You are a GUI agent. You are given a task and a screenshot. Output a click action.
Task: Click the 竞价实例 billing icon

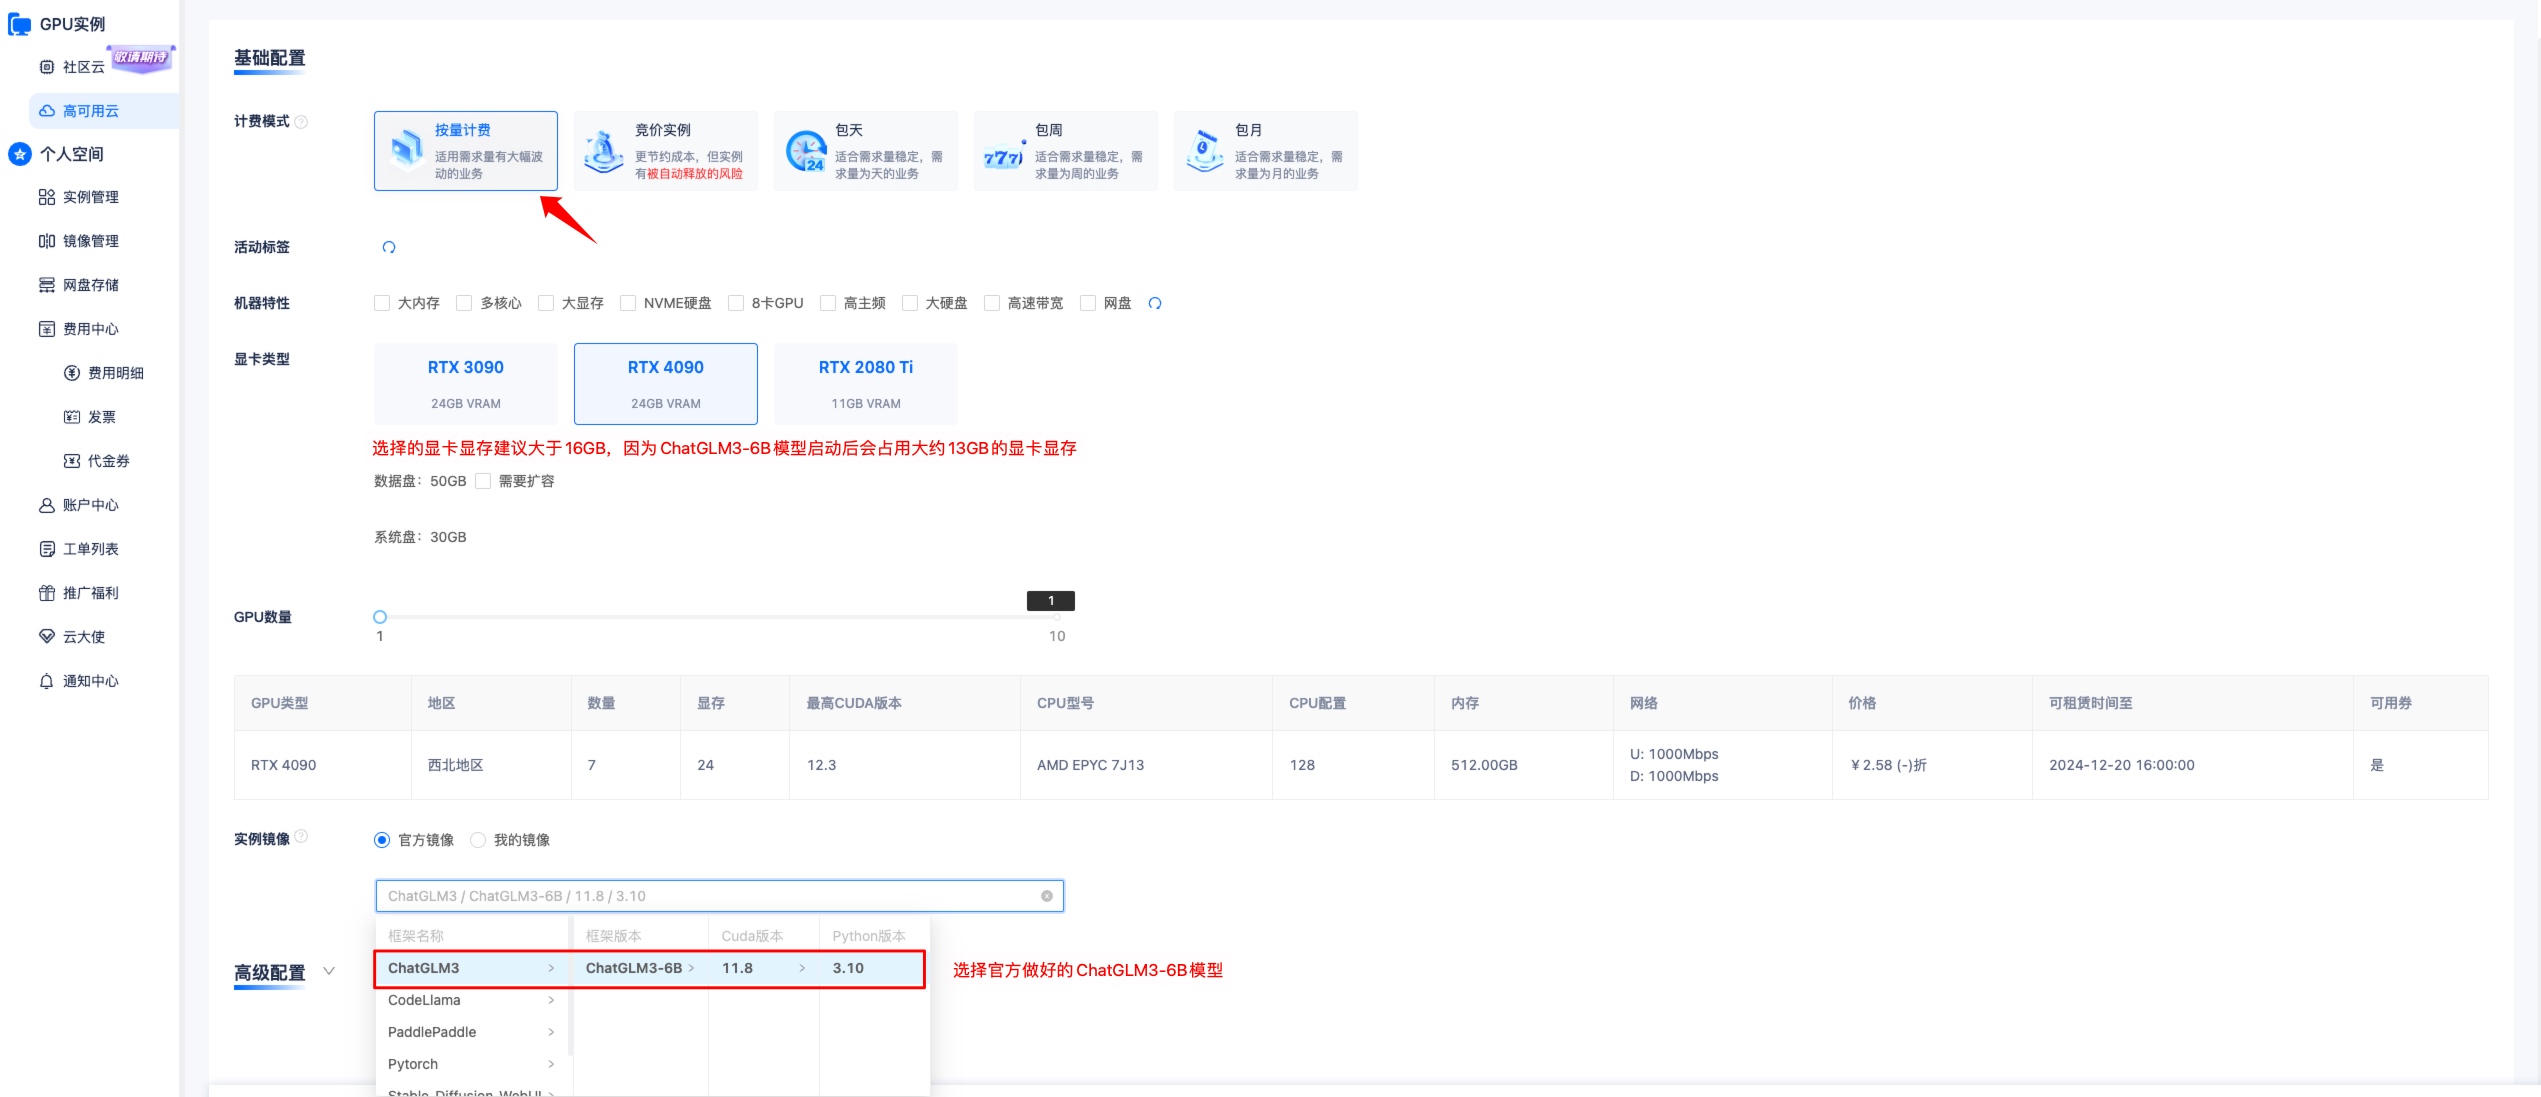[x=604, y=152]
